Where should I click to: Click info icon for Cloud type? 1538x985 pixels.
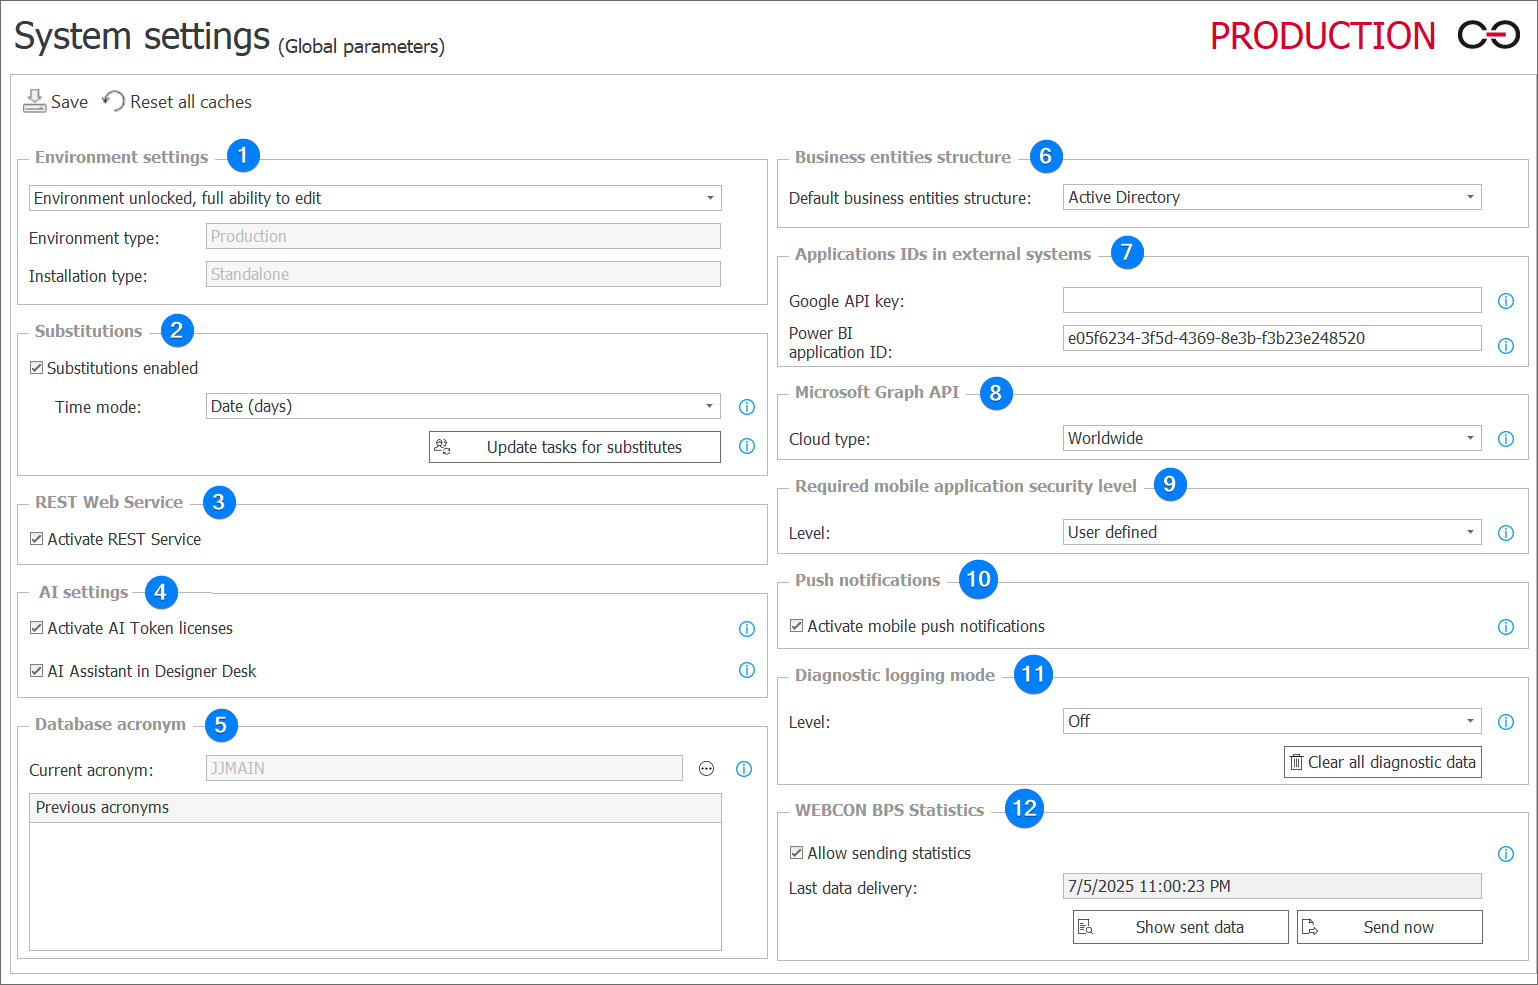1505,439
